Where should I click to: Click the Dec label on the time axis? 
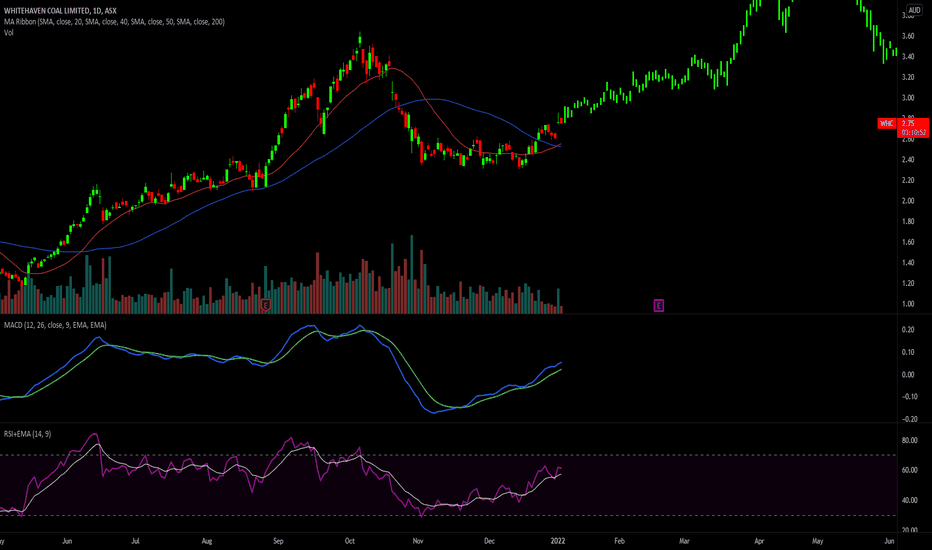(x=489, y=541)
